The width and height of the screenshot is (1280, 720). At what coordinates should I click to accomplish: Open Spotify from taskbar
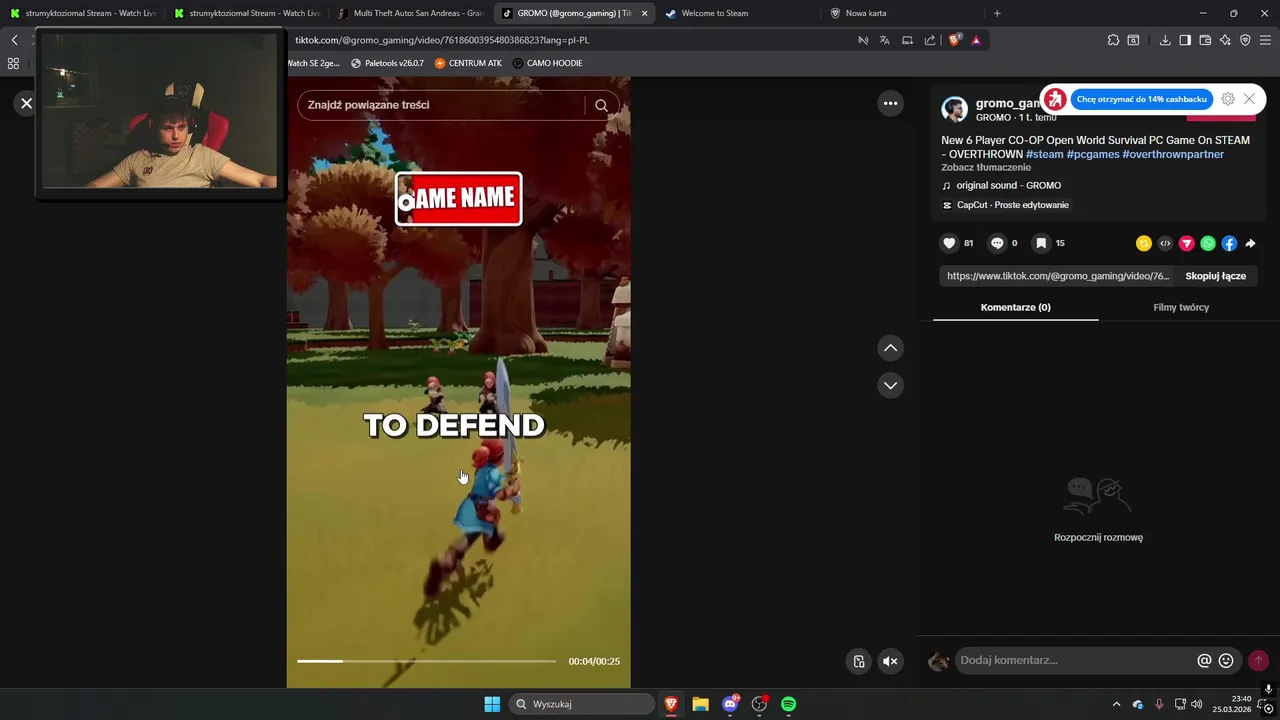coord(788,704)
